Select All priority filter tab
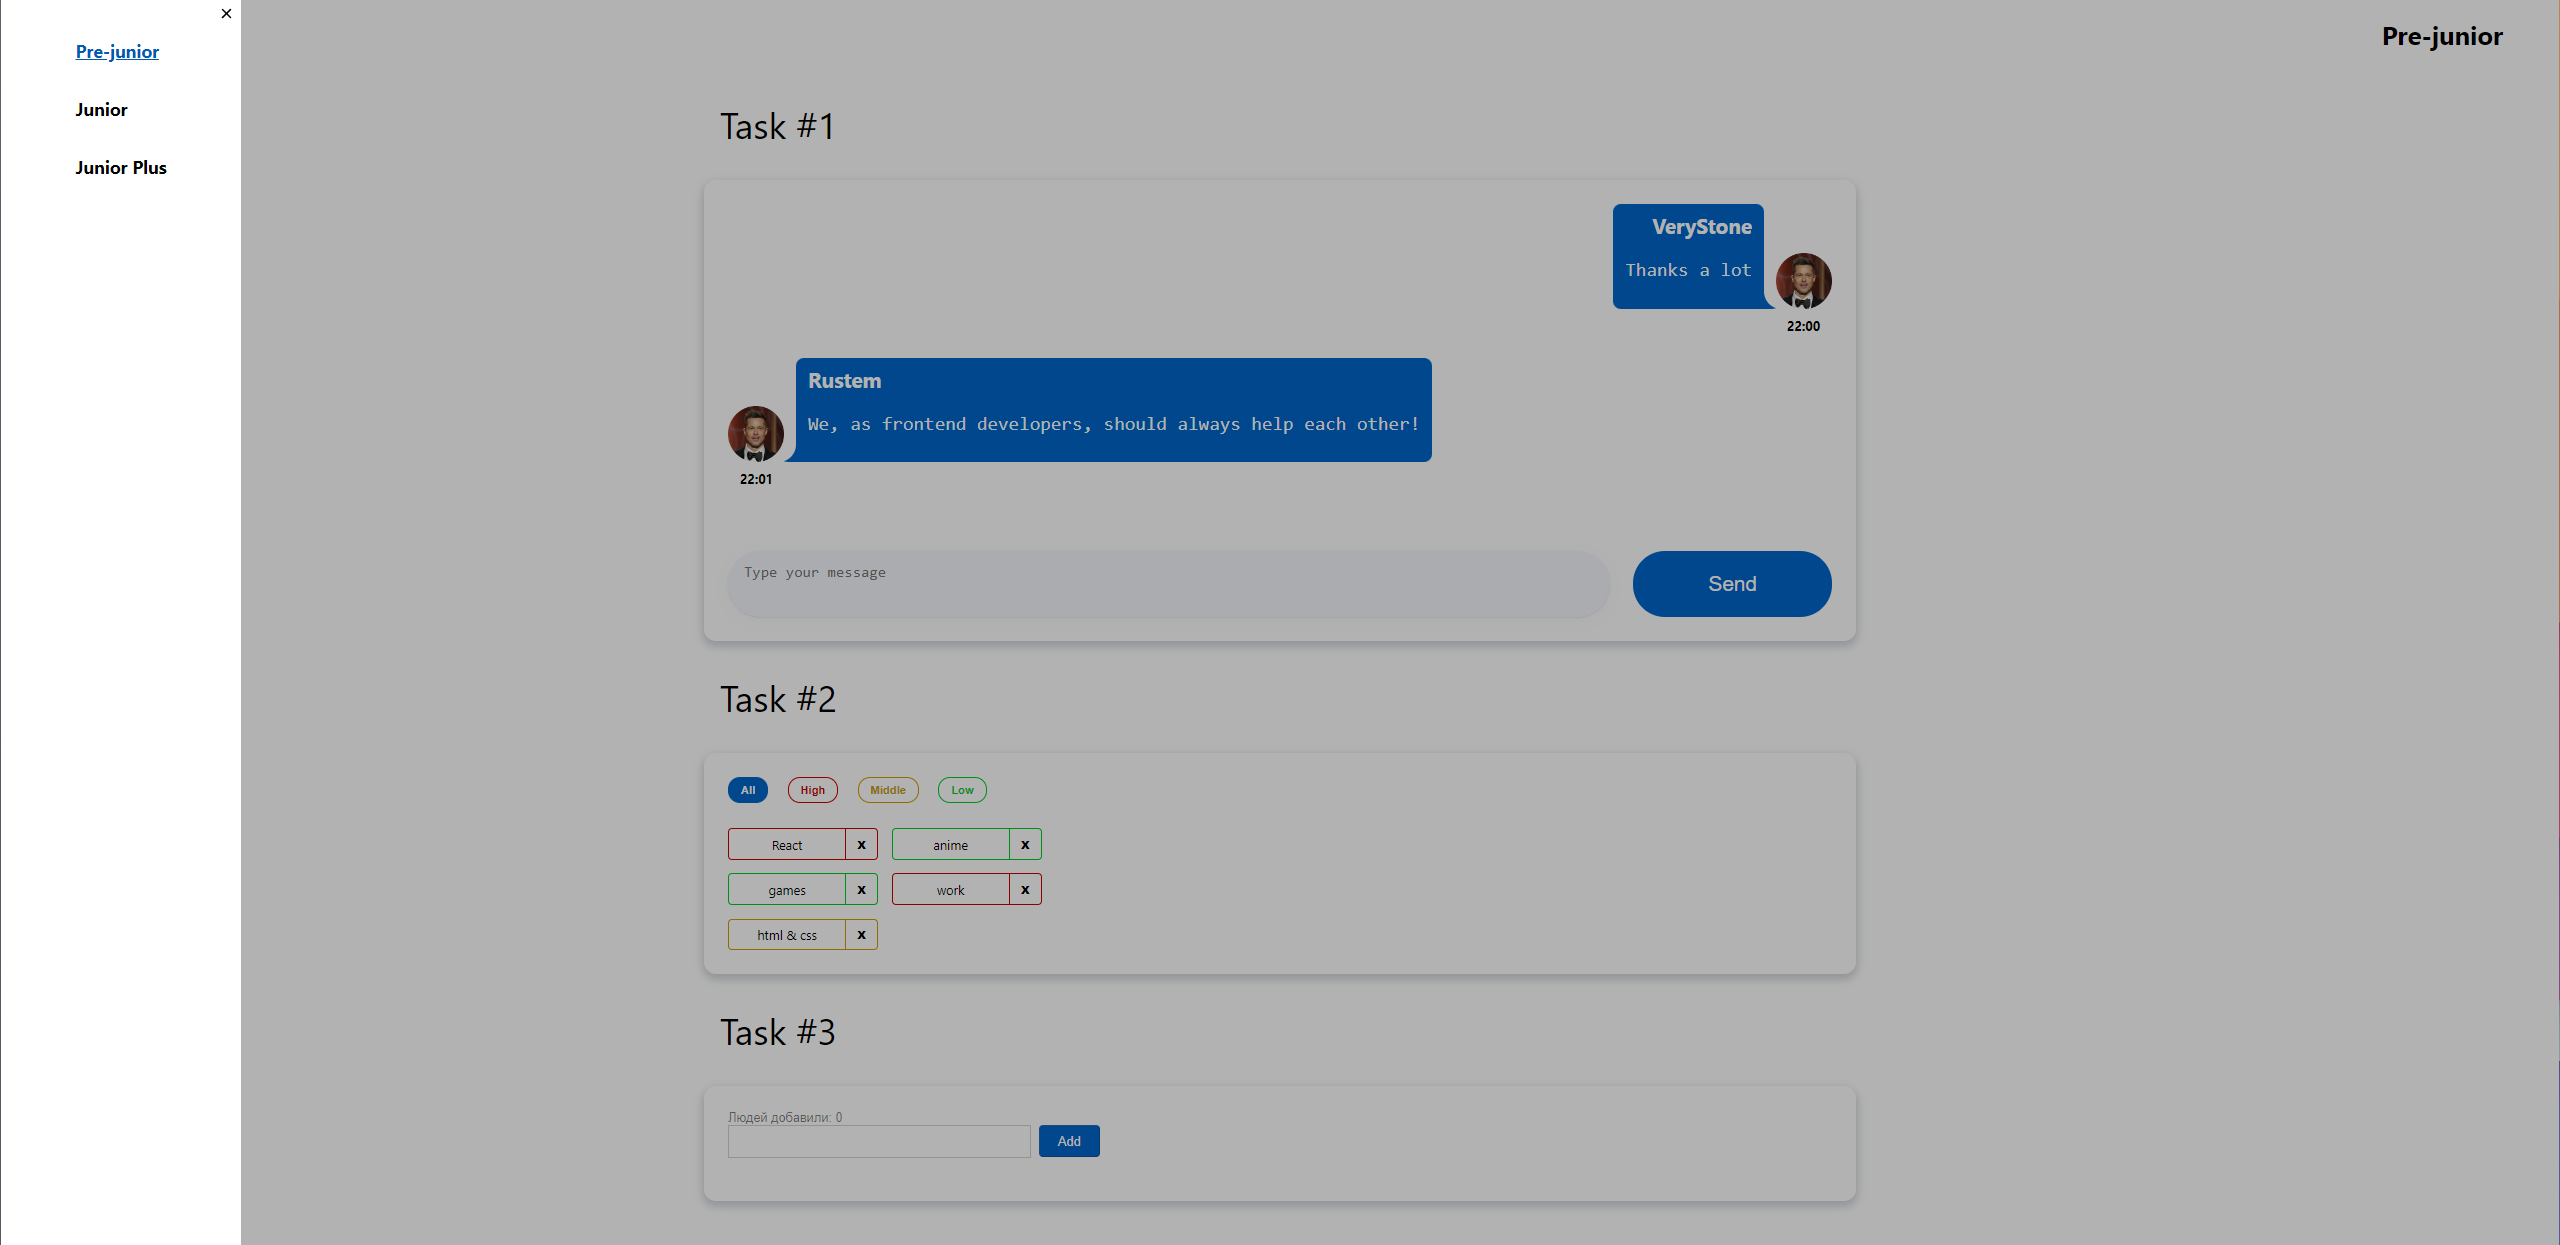Viewport: 2560px width, 1245px height. click(749, 790)
